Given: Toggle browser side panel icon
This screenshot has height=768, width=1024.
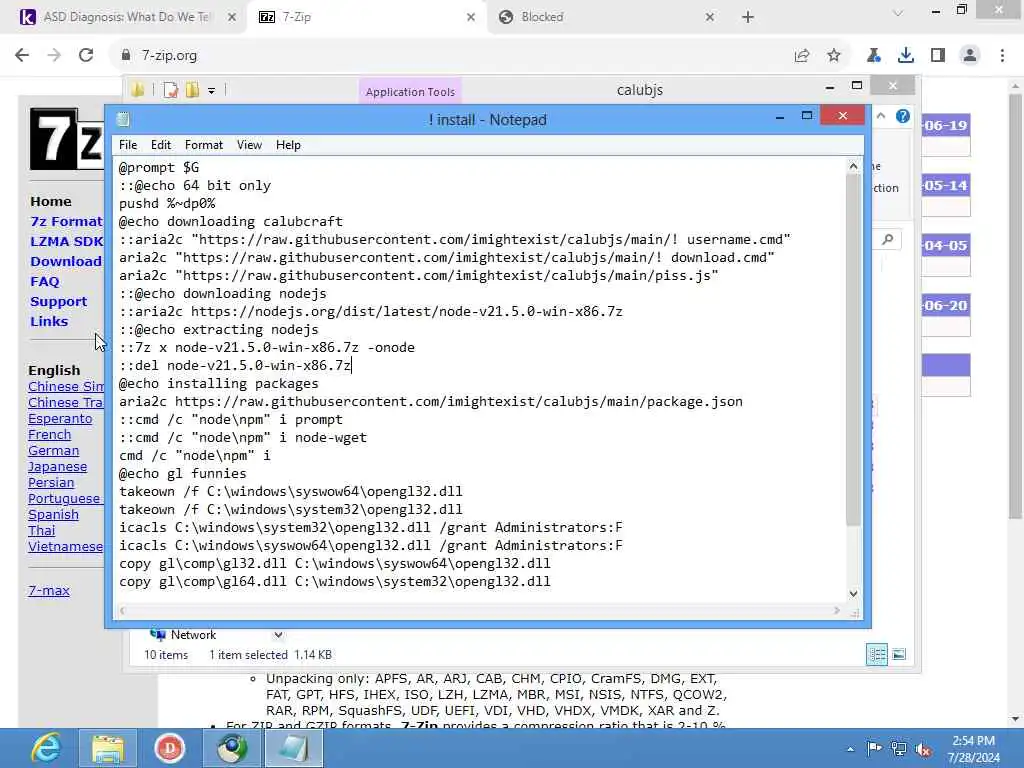Looking at the screenshot, I should tap(938, 56).
